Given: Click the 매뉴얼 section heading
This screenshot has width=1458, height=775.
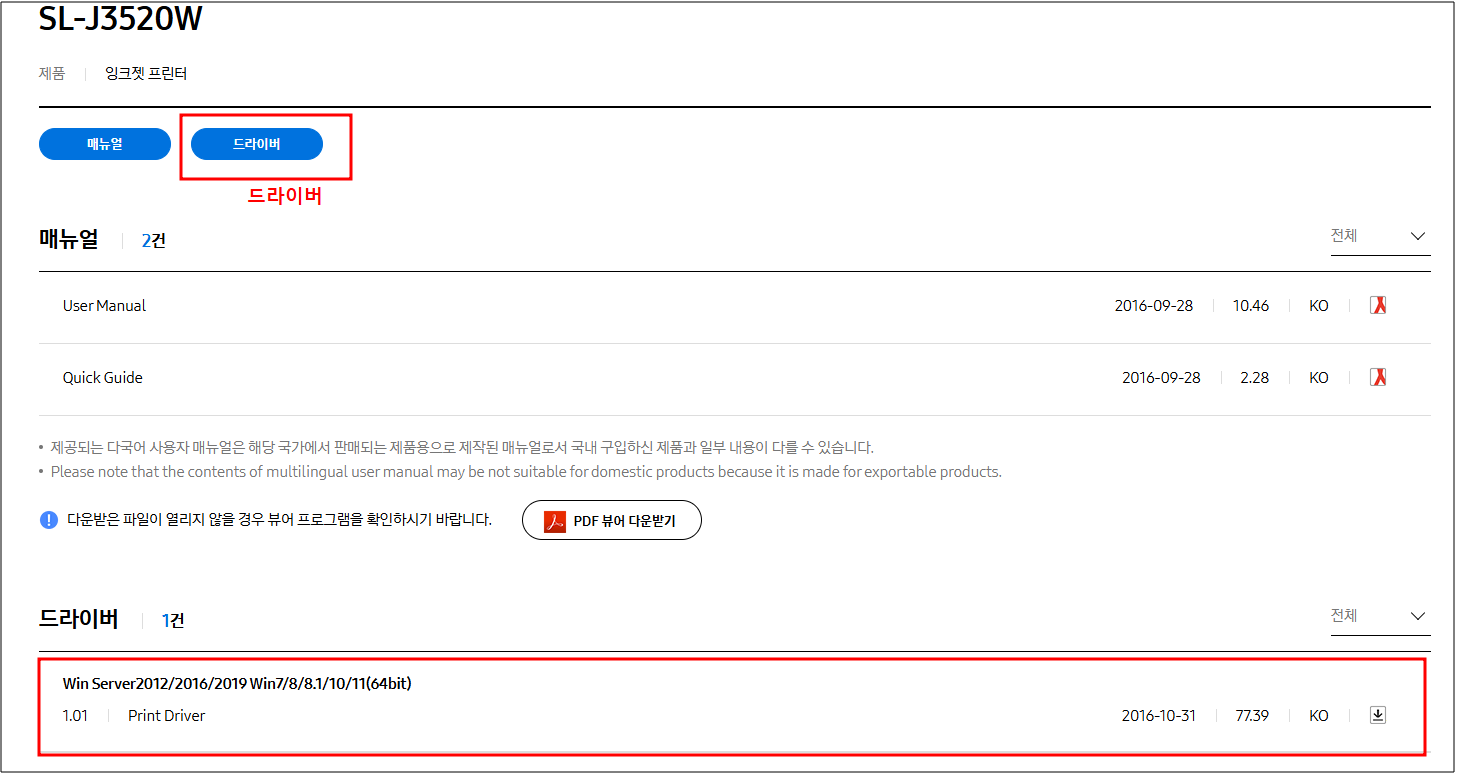Looking at the screenshot, I should pyautogui.click(x=69, y=239).
